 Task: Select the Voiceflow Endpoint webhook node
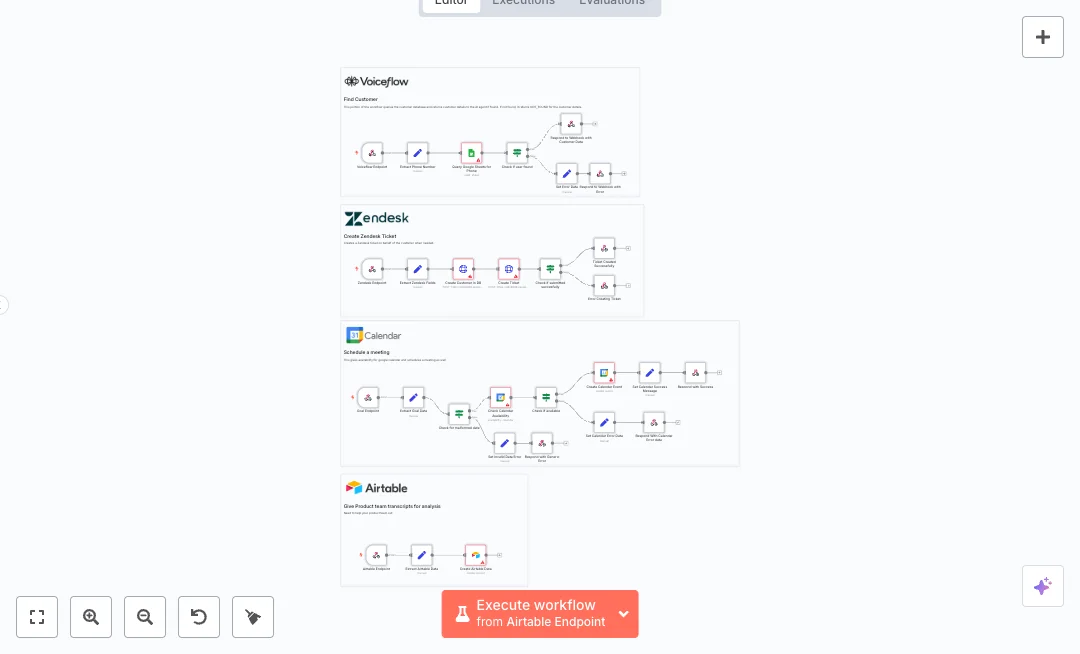click(372, 153)
